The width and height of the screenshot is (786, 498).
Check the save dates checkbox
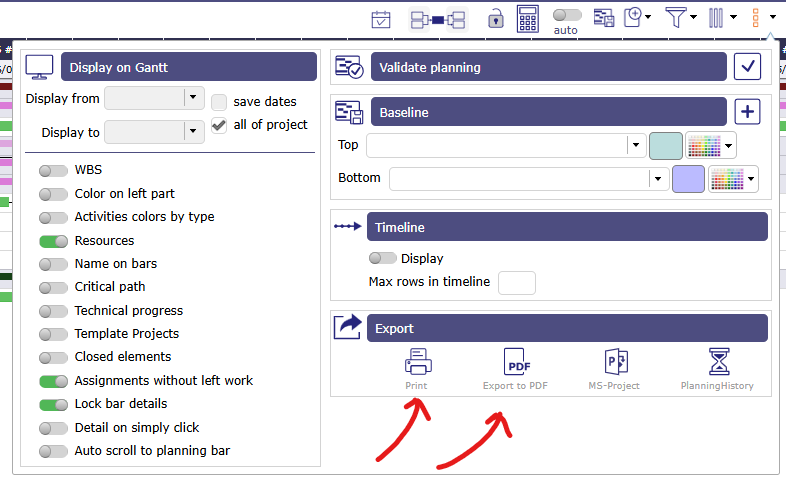coord(219,101)
